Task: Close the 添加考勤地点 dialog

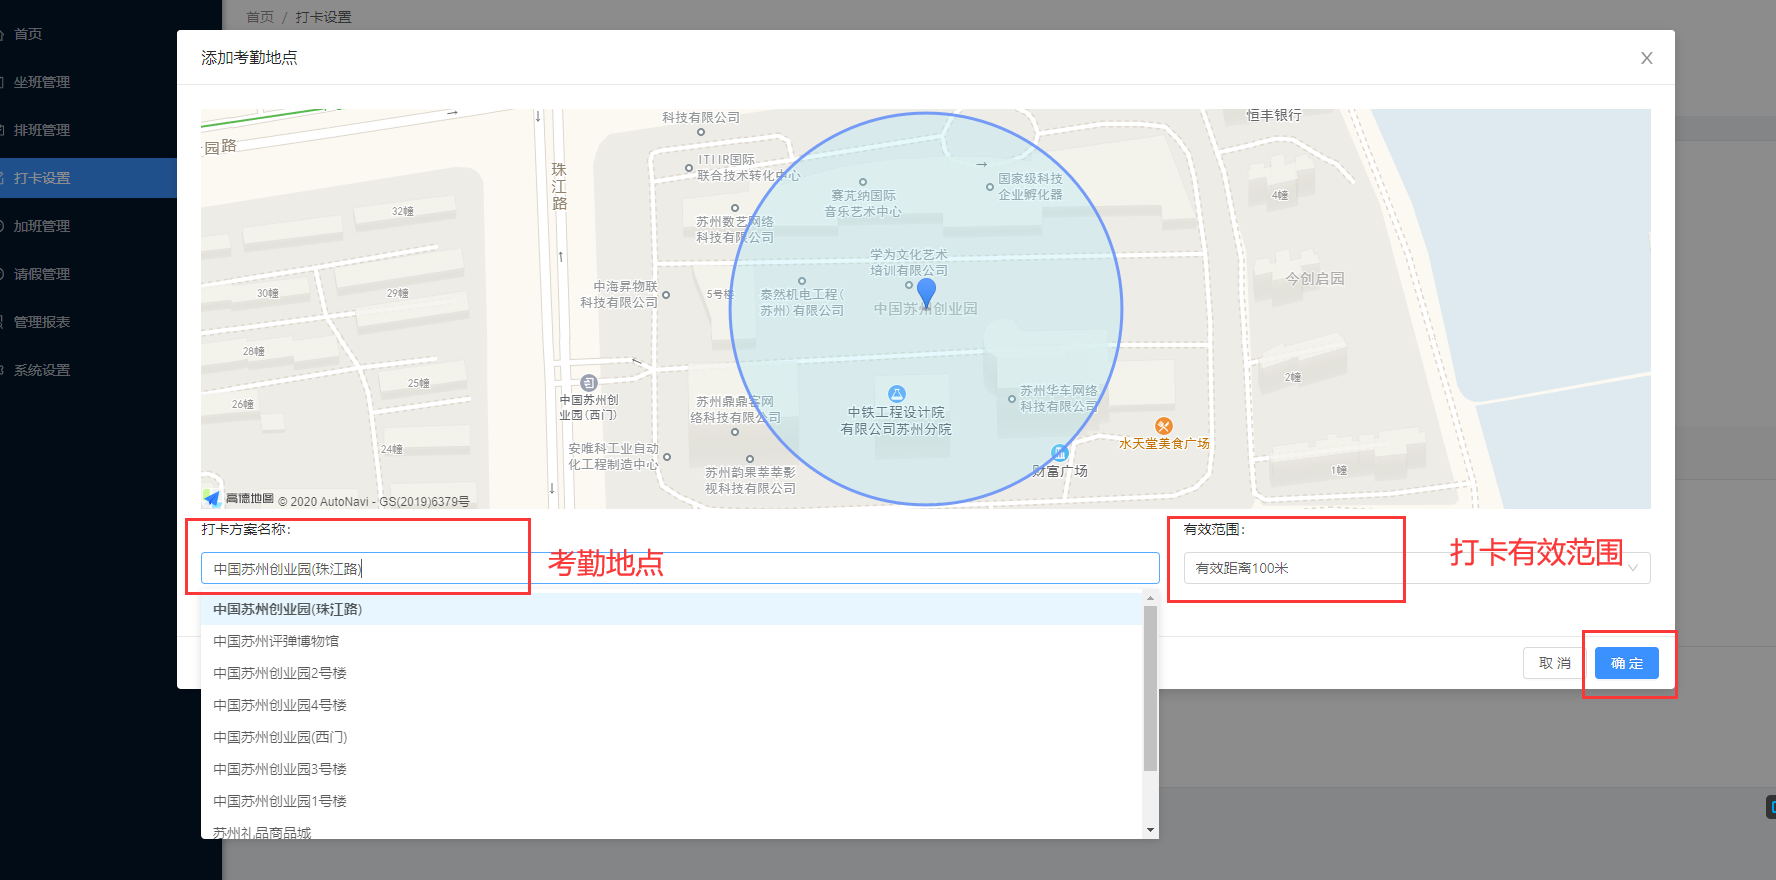Action: coord(1646,58)
